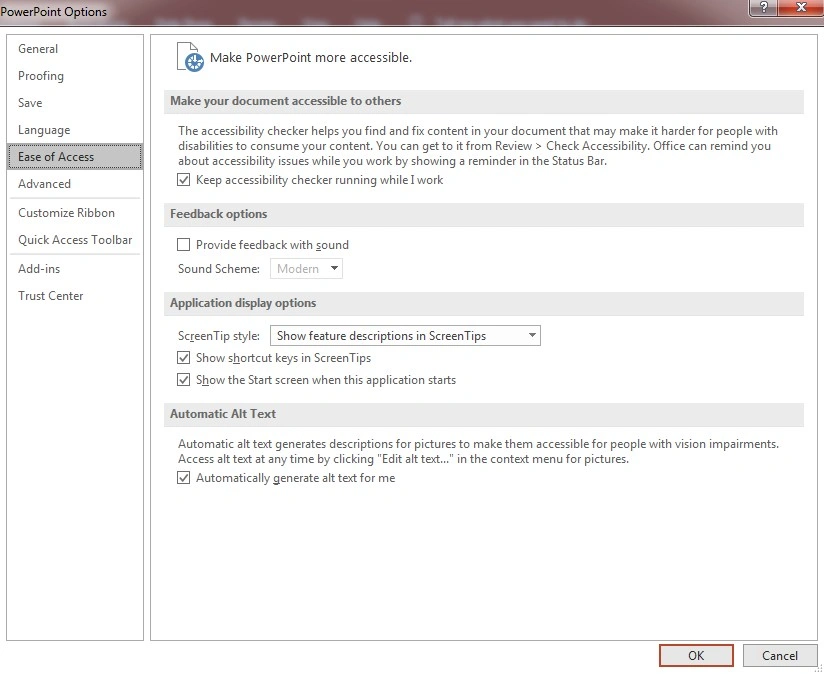This screenshot has width=824, height=674.
Task: Switch to the Language category
Action: tap(44, 130)
